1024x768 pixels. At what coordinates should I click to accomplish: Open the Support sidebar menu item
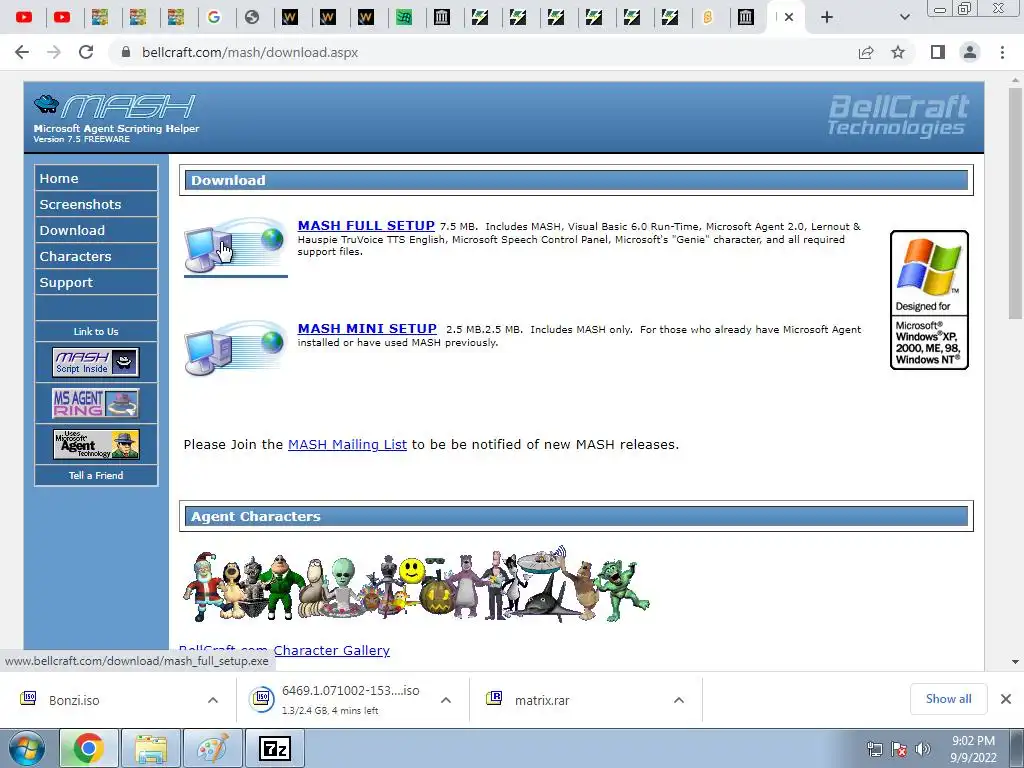[x=96, y=282]
